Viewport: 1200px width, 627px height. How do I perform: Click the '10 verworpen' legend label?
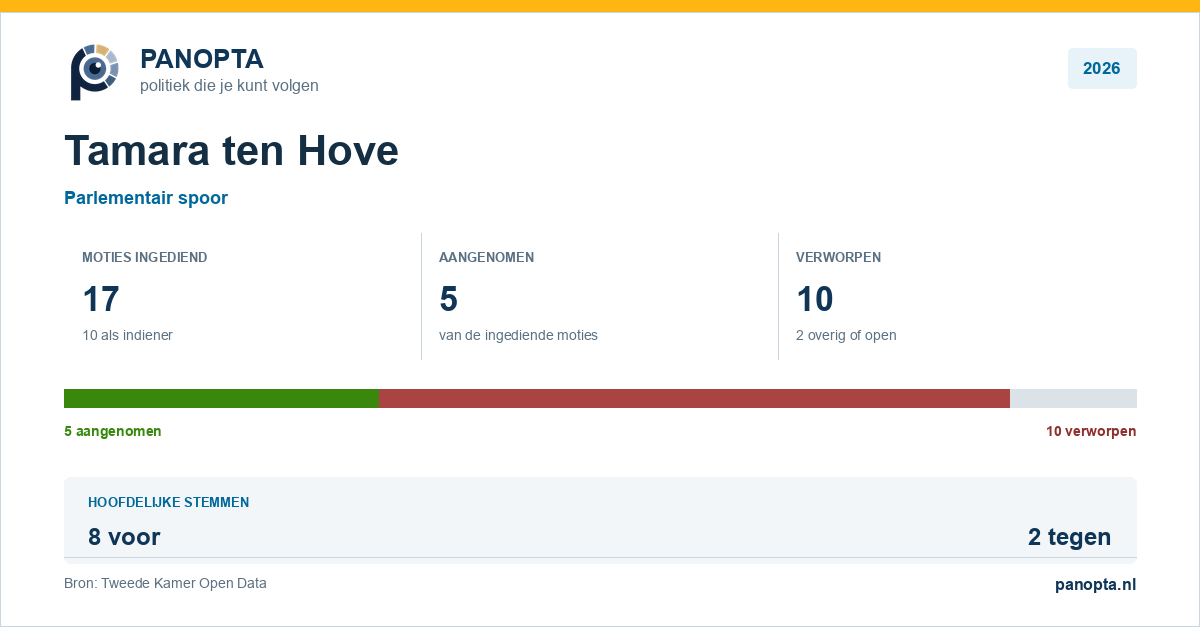[1091, 431]
